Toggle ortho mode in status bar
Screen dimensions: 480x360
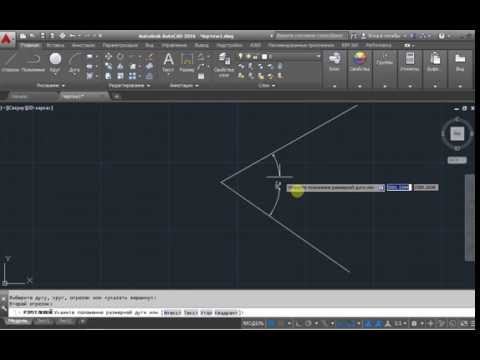[x=298, y=323]
